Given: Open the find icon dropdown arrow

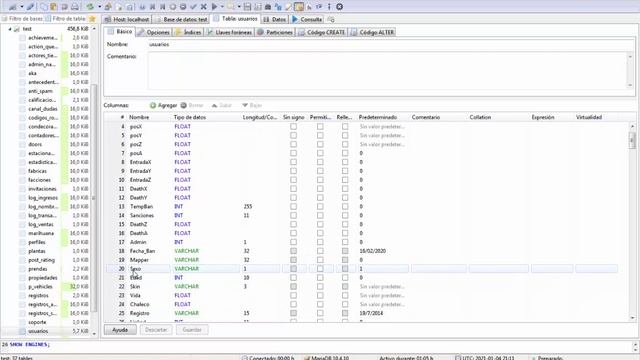Looking at the screenshot, I should [x=239, y=7].
